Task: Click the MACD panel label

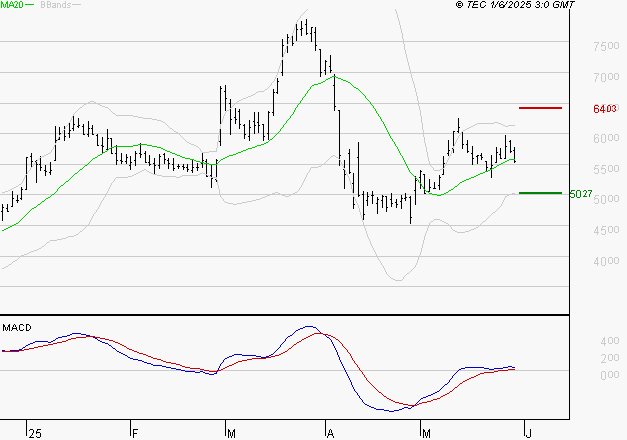Action: click(16, 327)
